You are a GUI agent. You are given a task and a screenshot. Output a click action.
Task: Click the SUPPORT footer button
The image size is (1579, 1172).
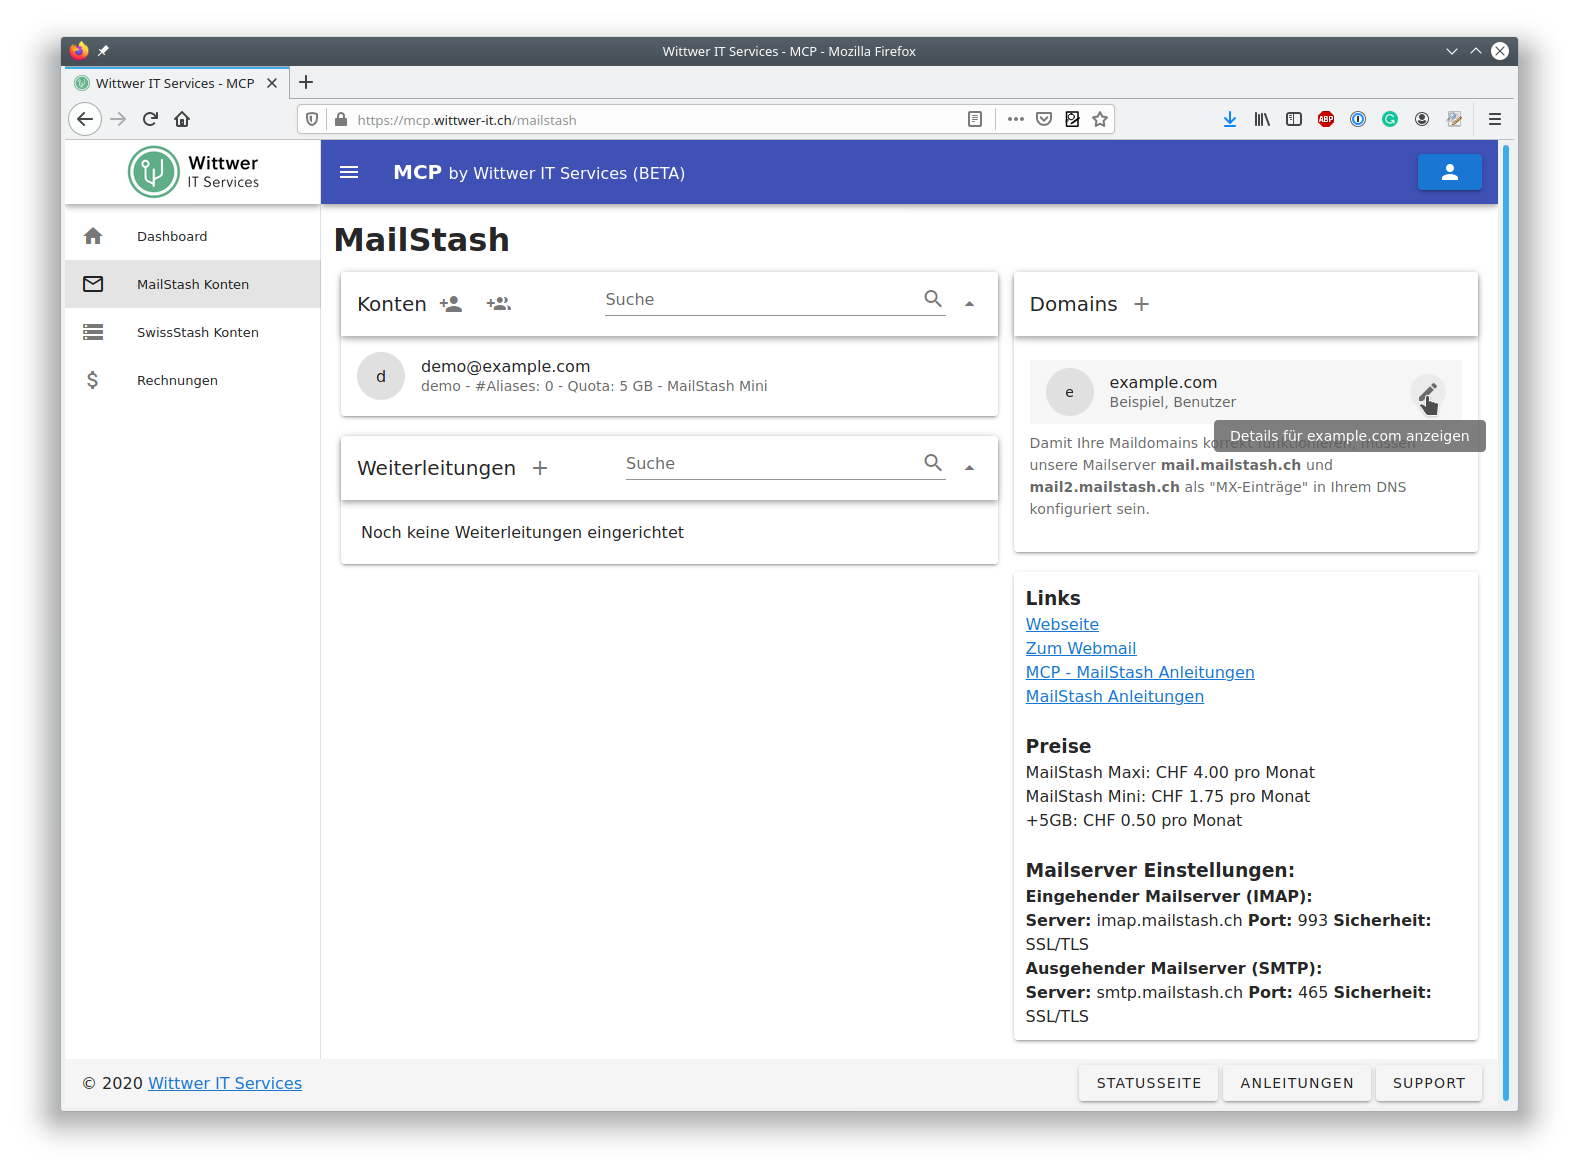point(1429,1083)
